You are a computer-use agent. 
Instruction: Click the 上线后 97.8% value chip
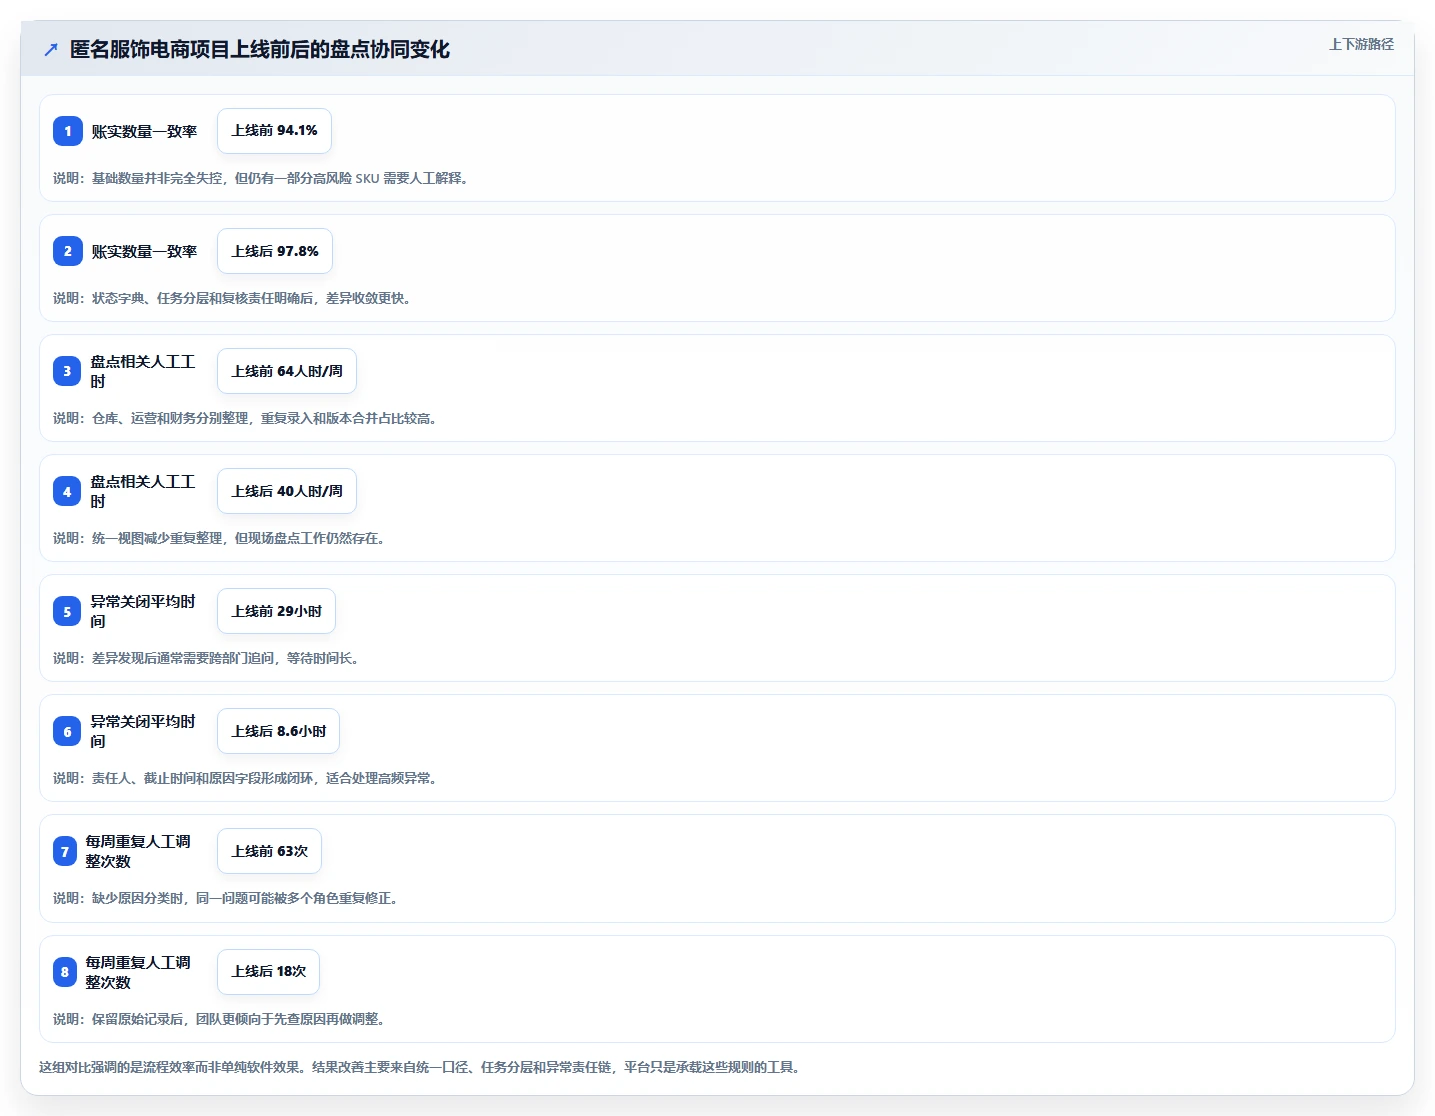pyautogui.click(x=275, y=251)
